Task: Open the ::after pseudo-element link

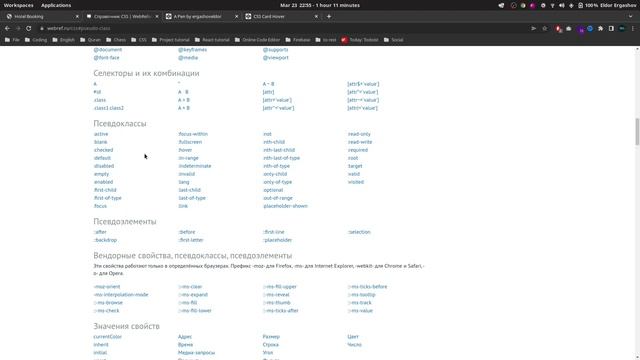Action: (100, 232)
